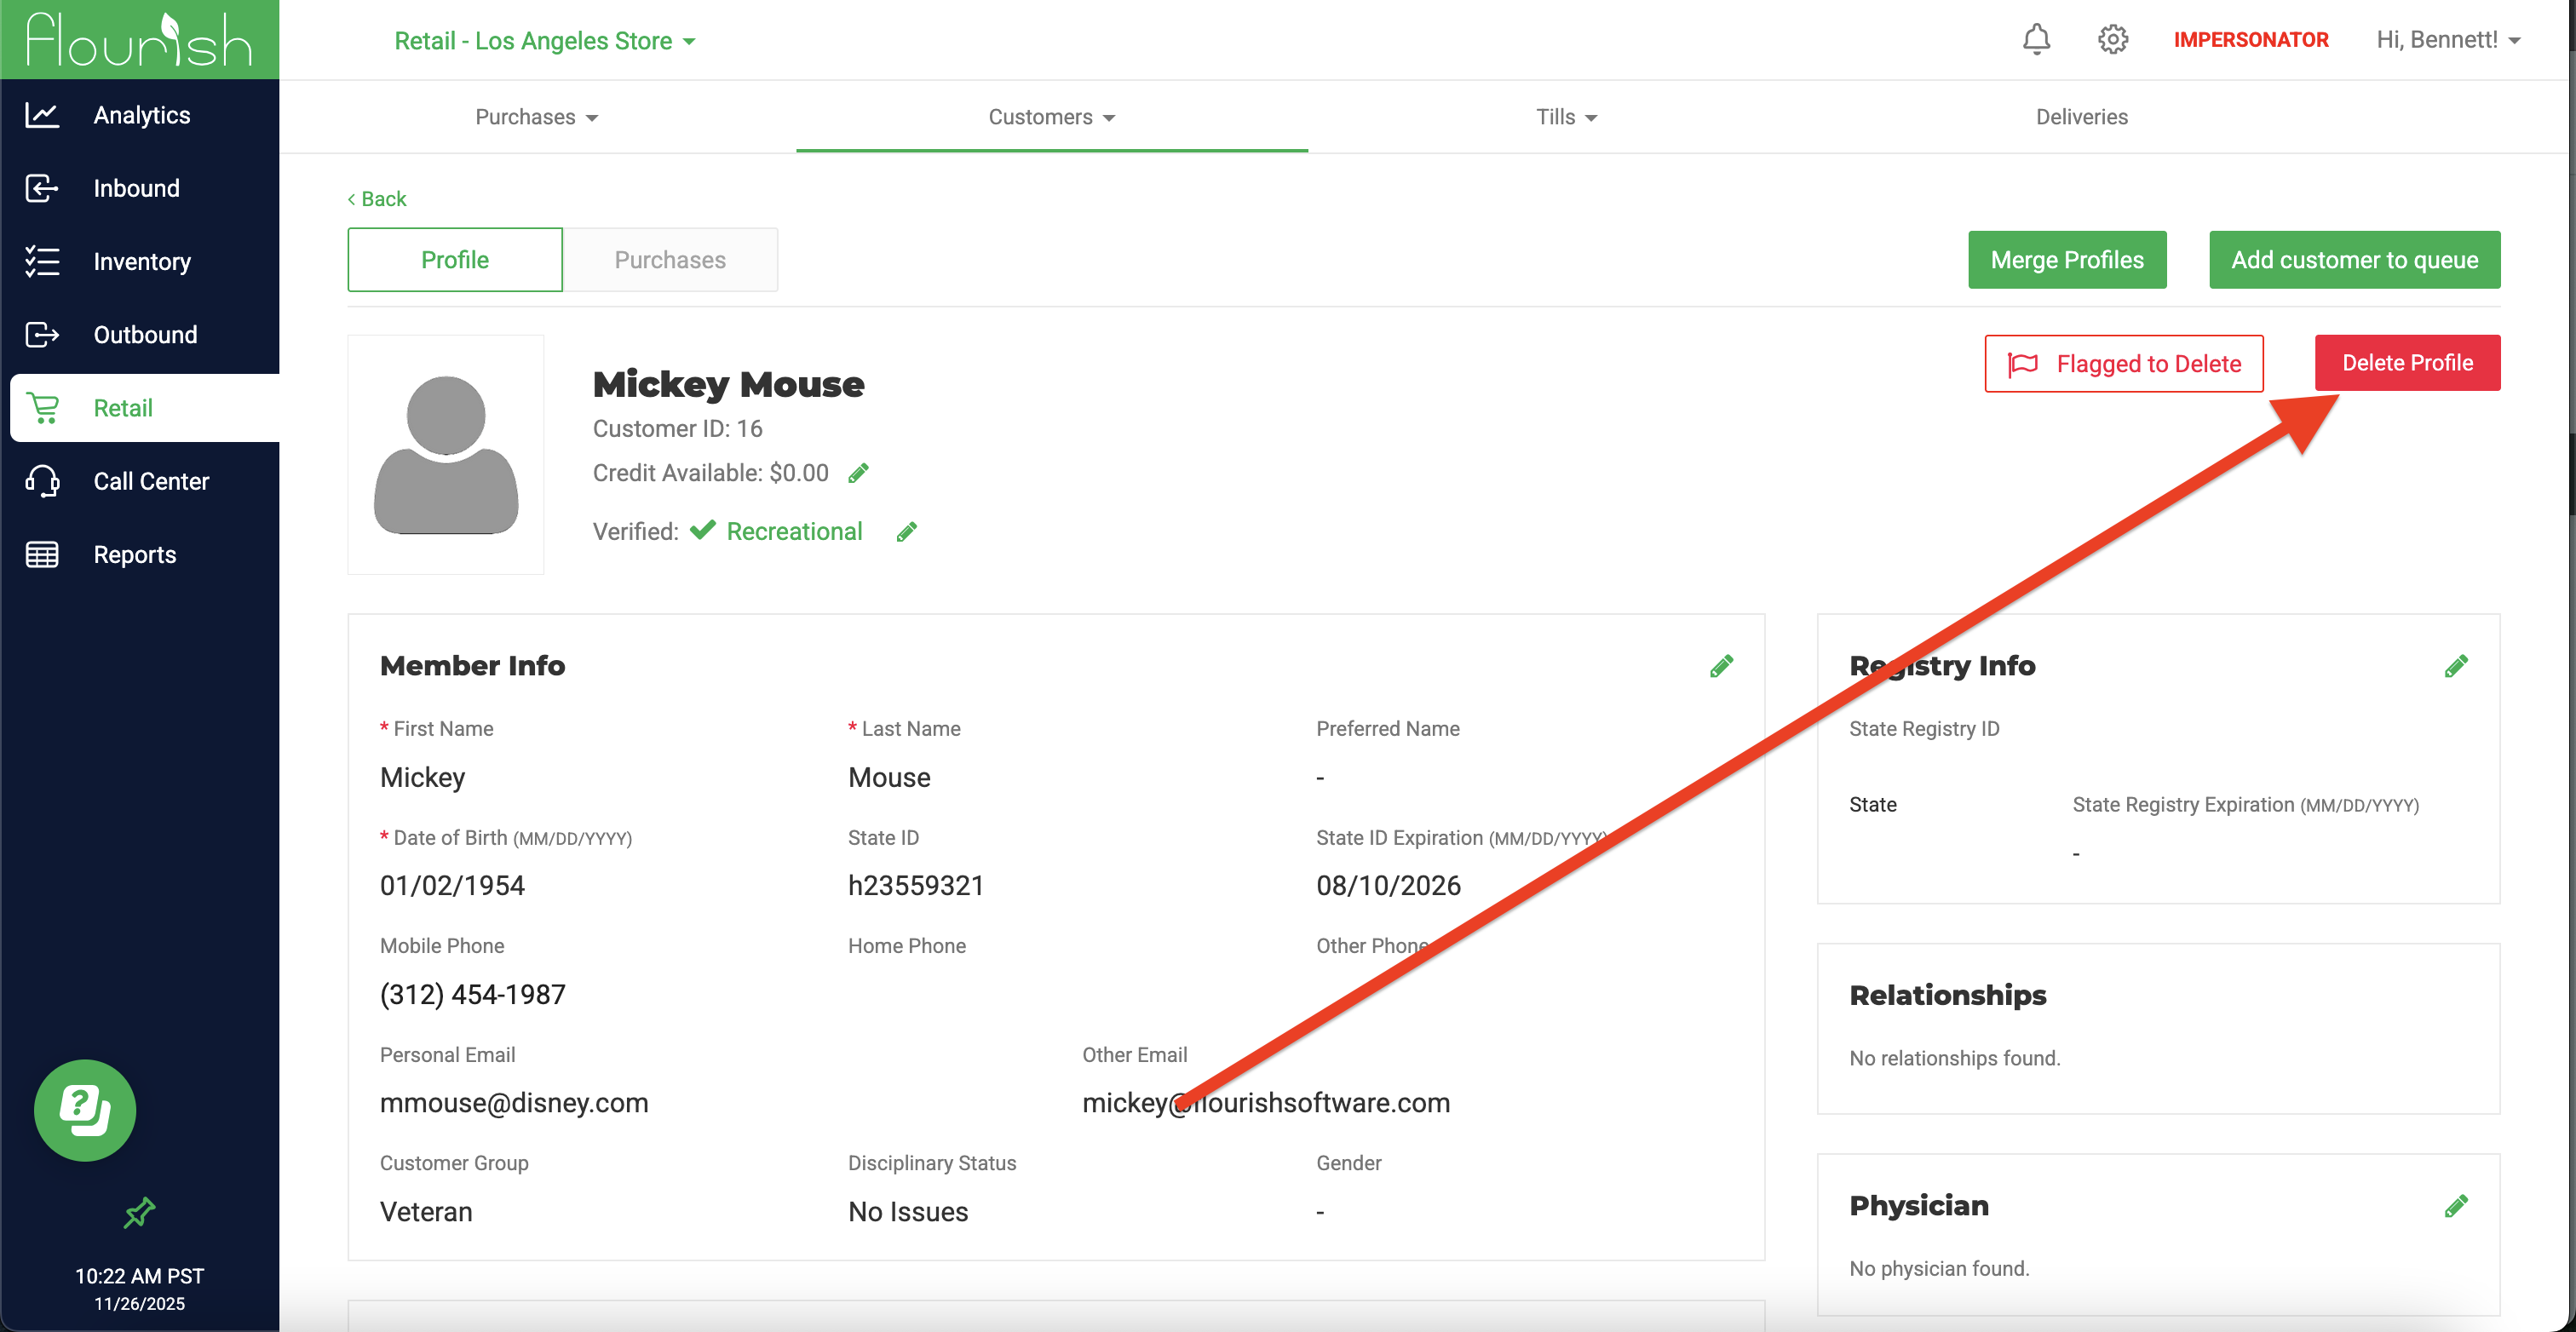Toggle the sidebar pin icon
The width and height of the screenshot is (2576, 1332).
click(x=139, y=1212)
